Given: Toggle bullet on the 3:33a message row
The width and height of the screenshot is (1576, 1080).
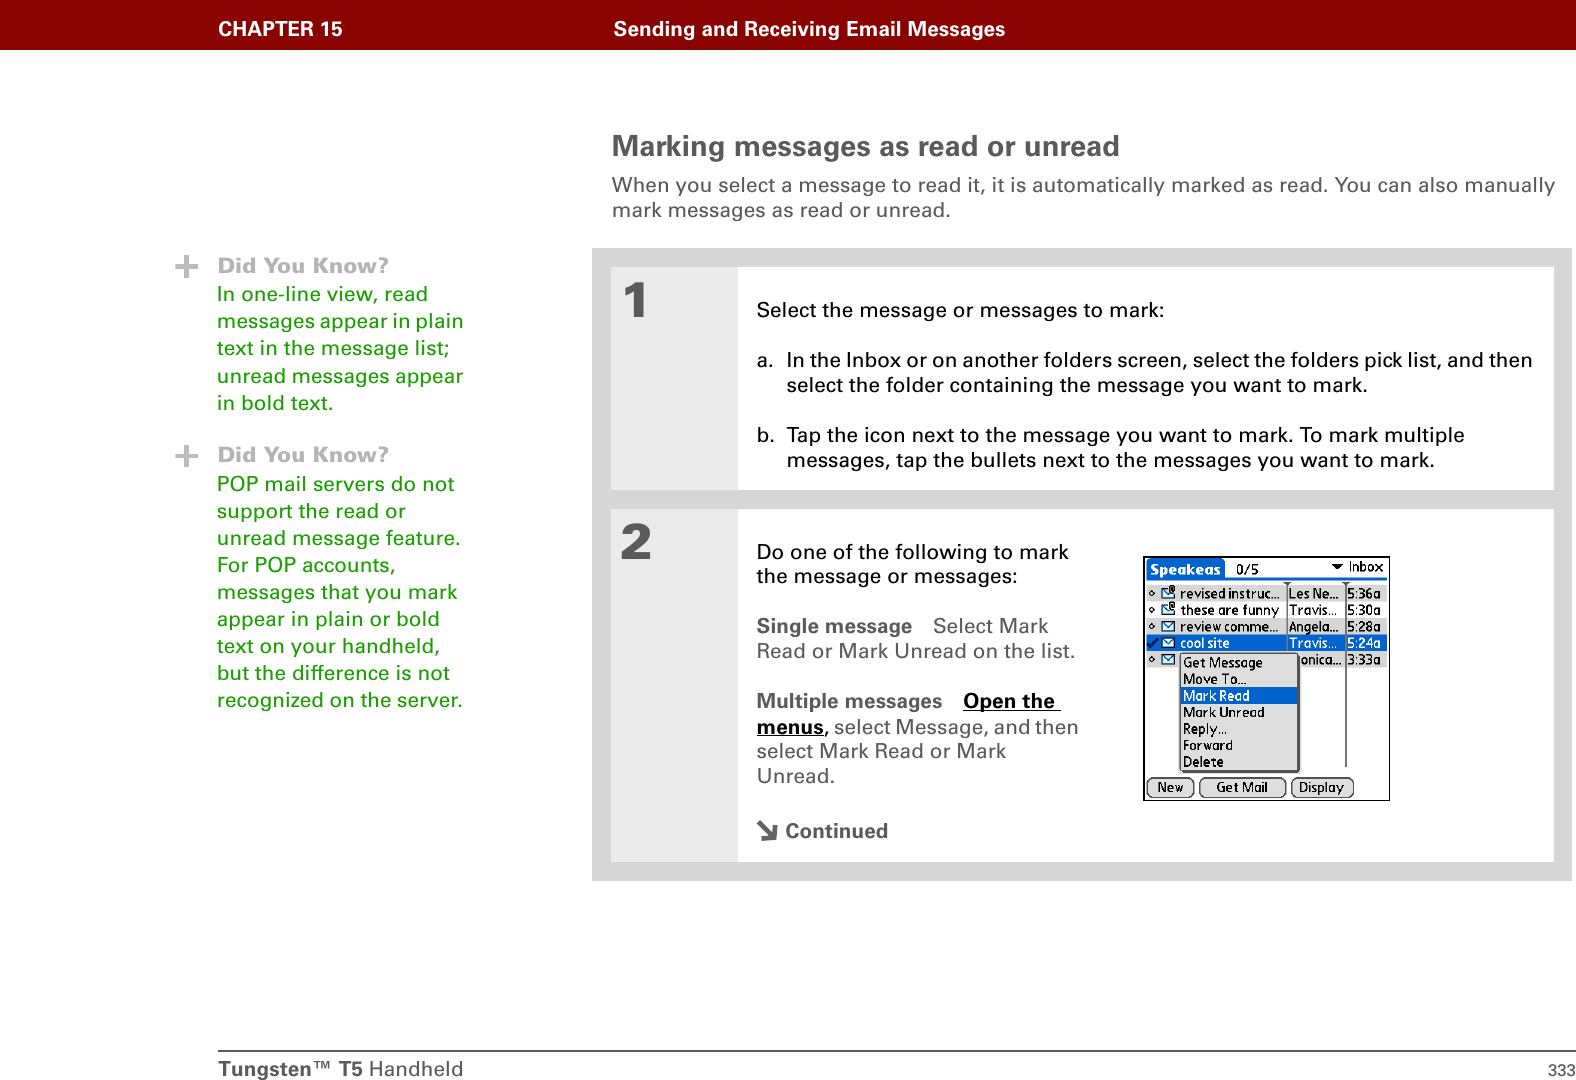Looking at the screenshot, I should pos(1152,660).
